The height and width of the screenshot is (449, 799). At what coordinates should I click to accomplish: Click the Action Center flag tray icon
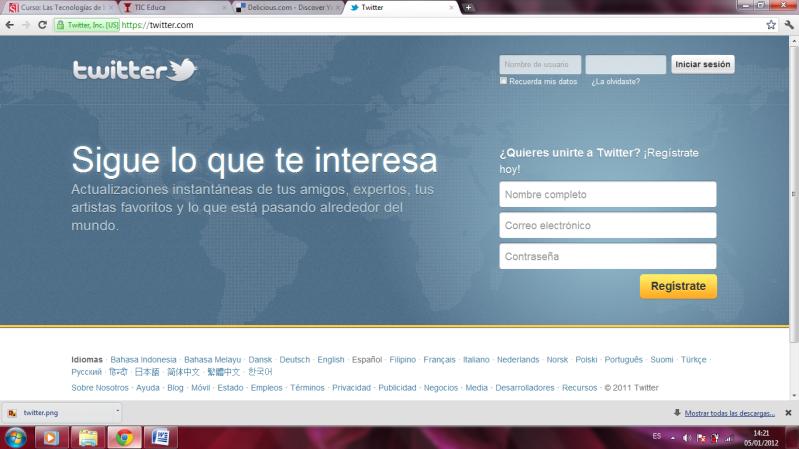[x=701, y=438]
